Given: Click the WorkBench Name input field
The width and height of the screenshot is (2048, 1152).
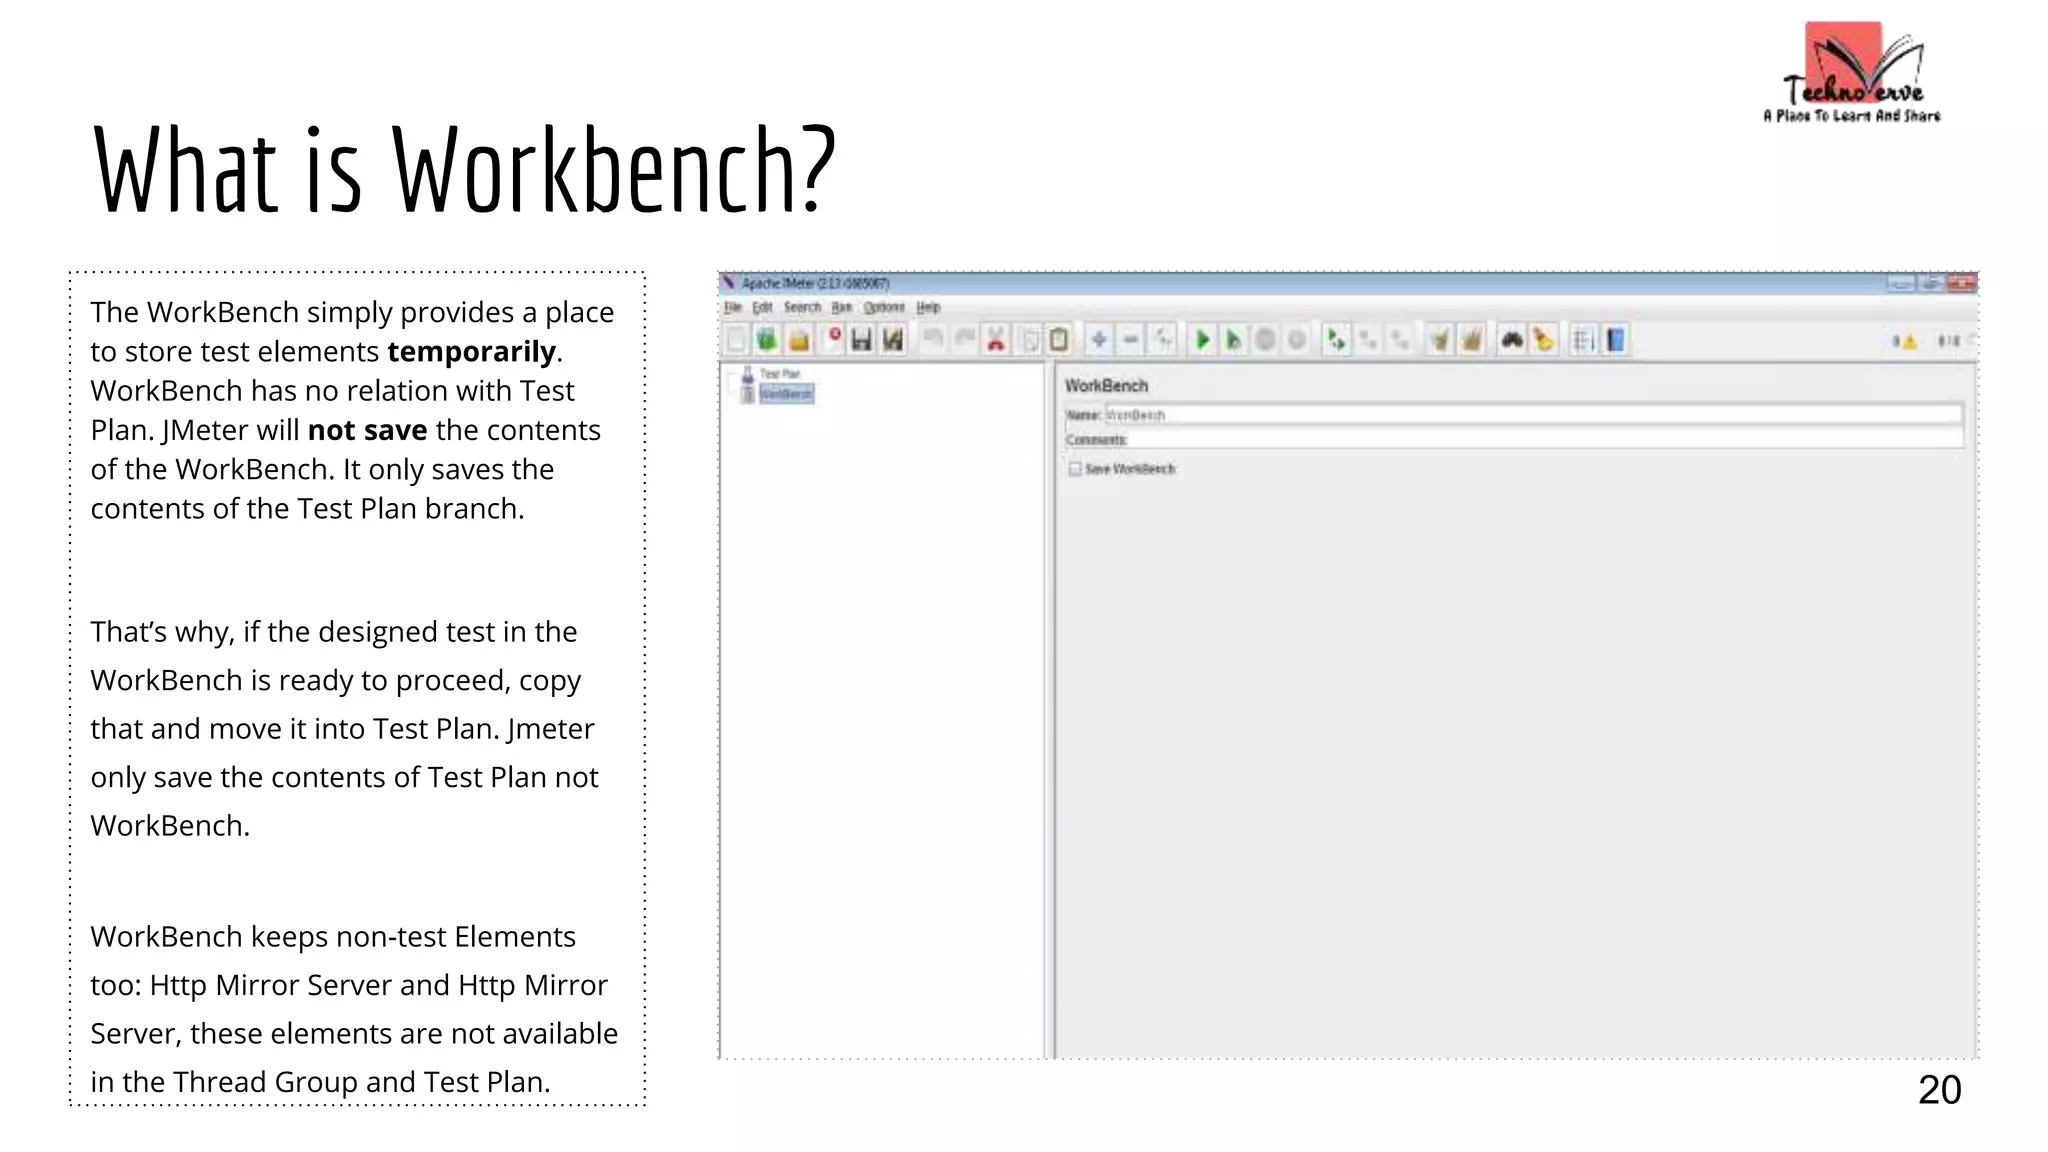Looking at the screenshot, I should [1533, 414].
